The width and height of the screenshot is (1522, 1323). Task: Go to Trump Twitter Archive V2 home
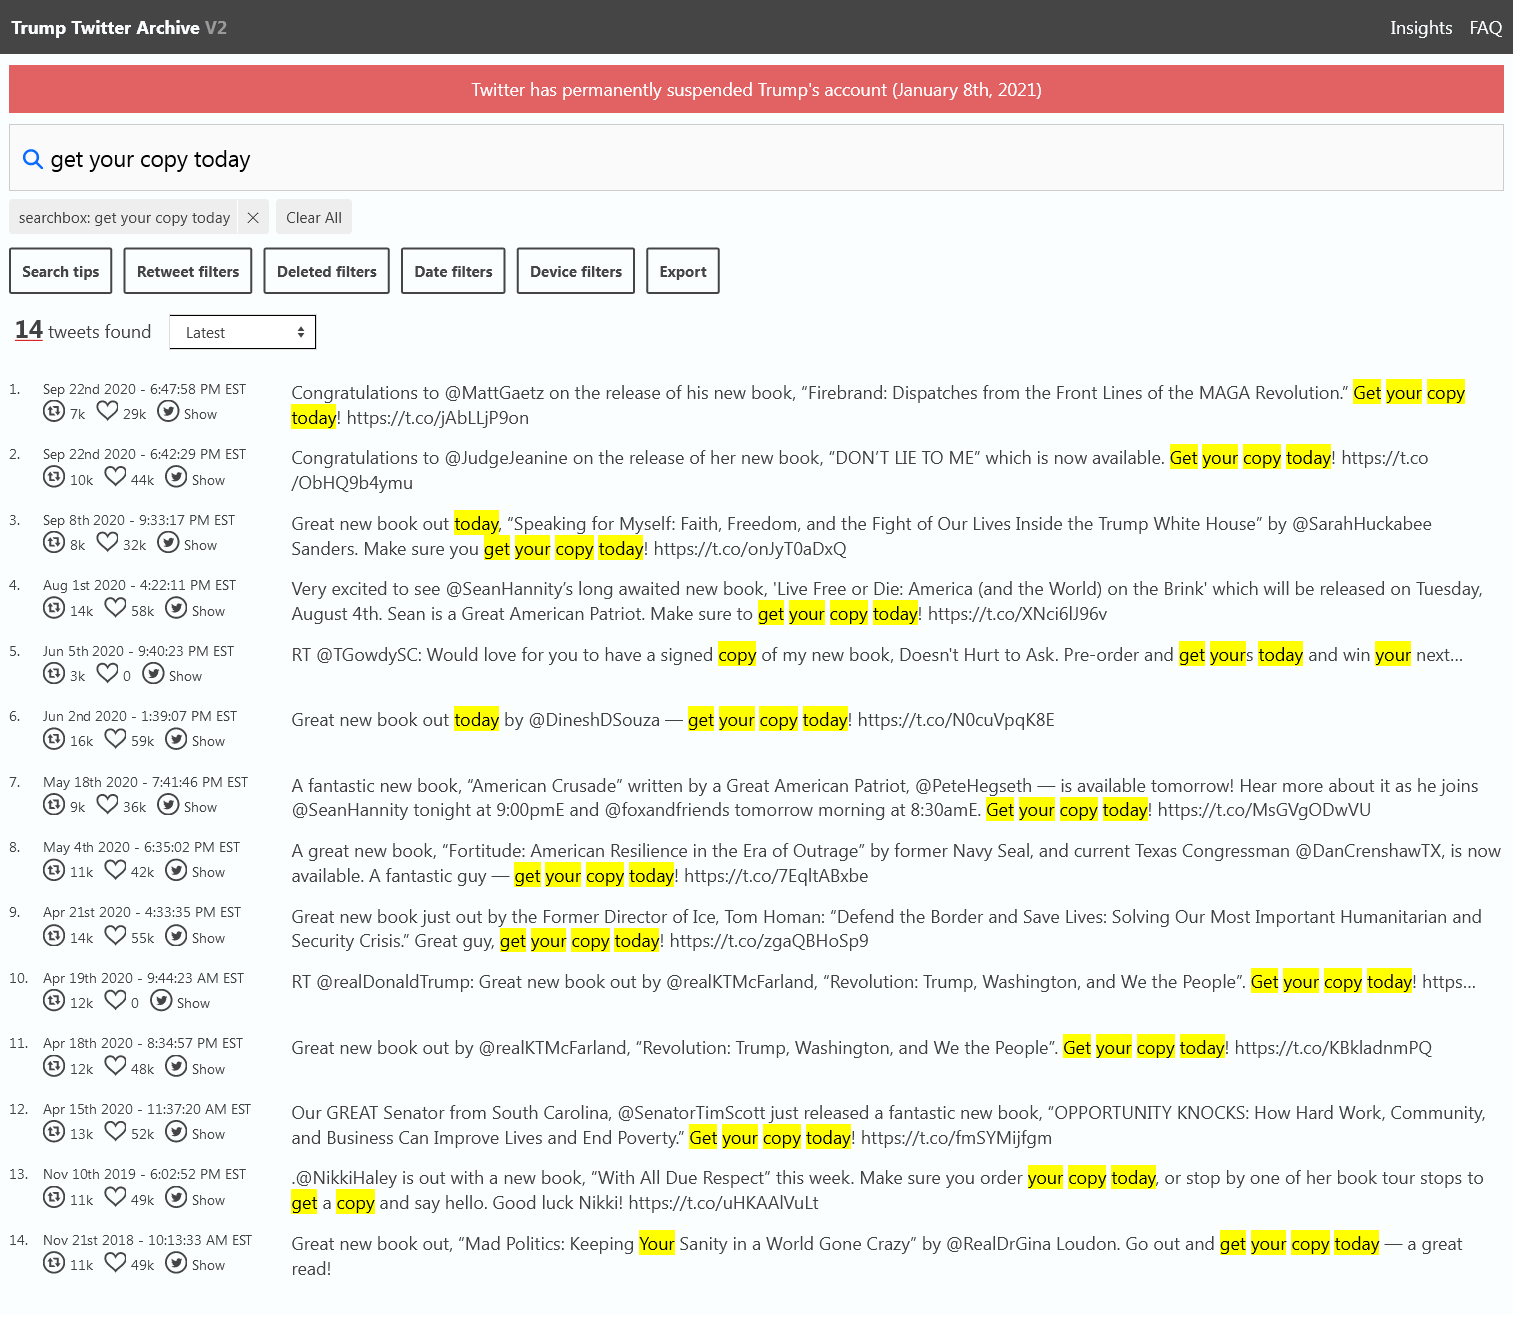pyautogui.click(x=119, y=28)
